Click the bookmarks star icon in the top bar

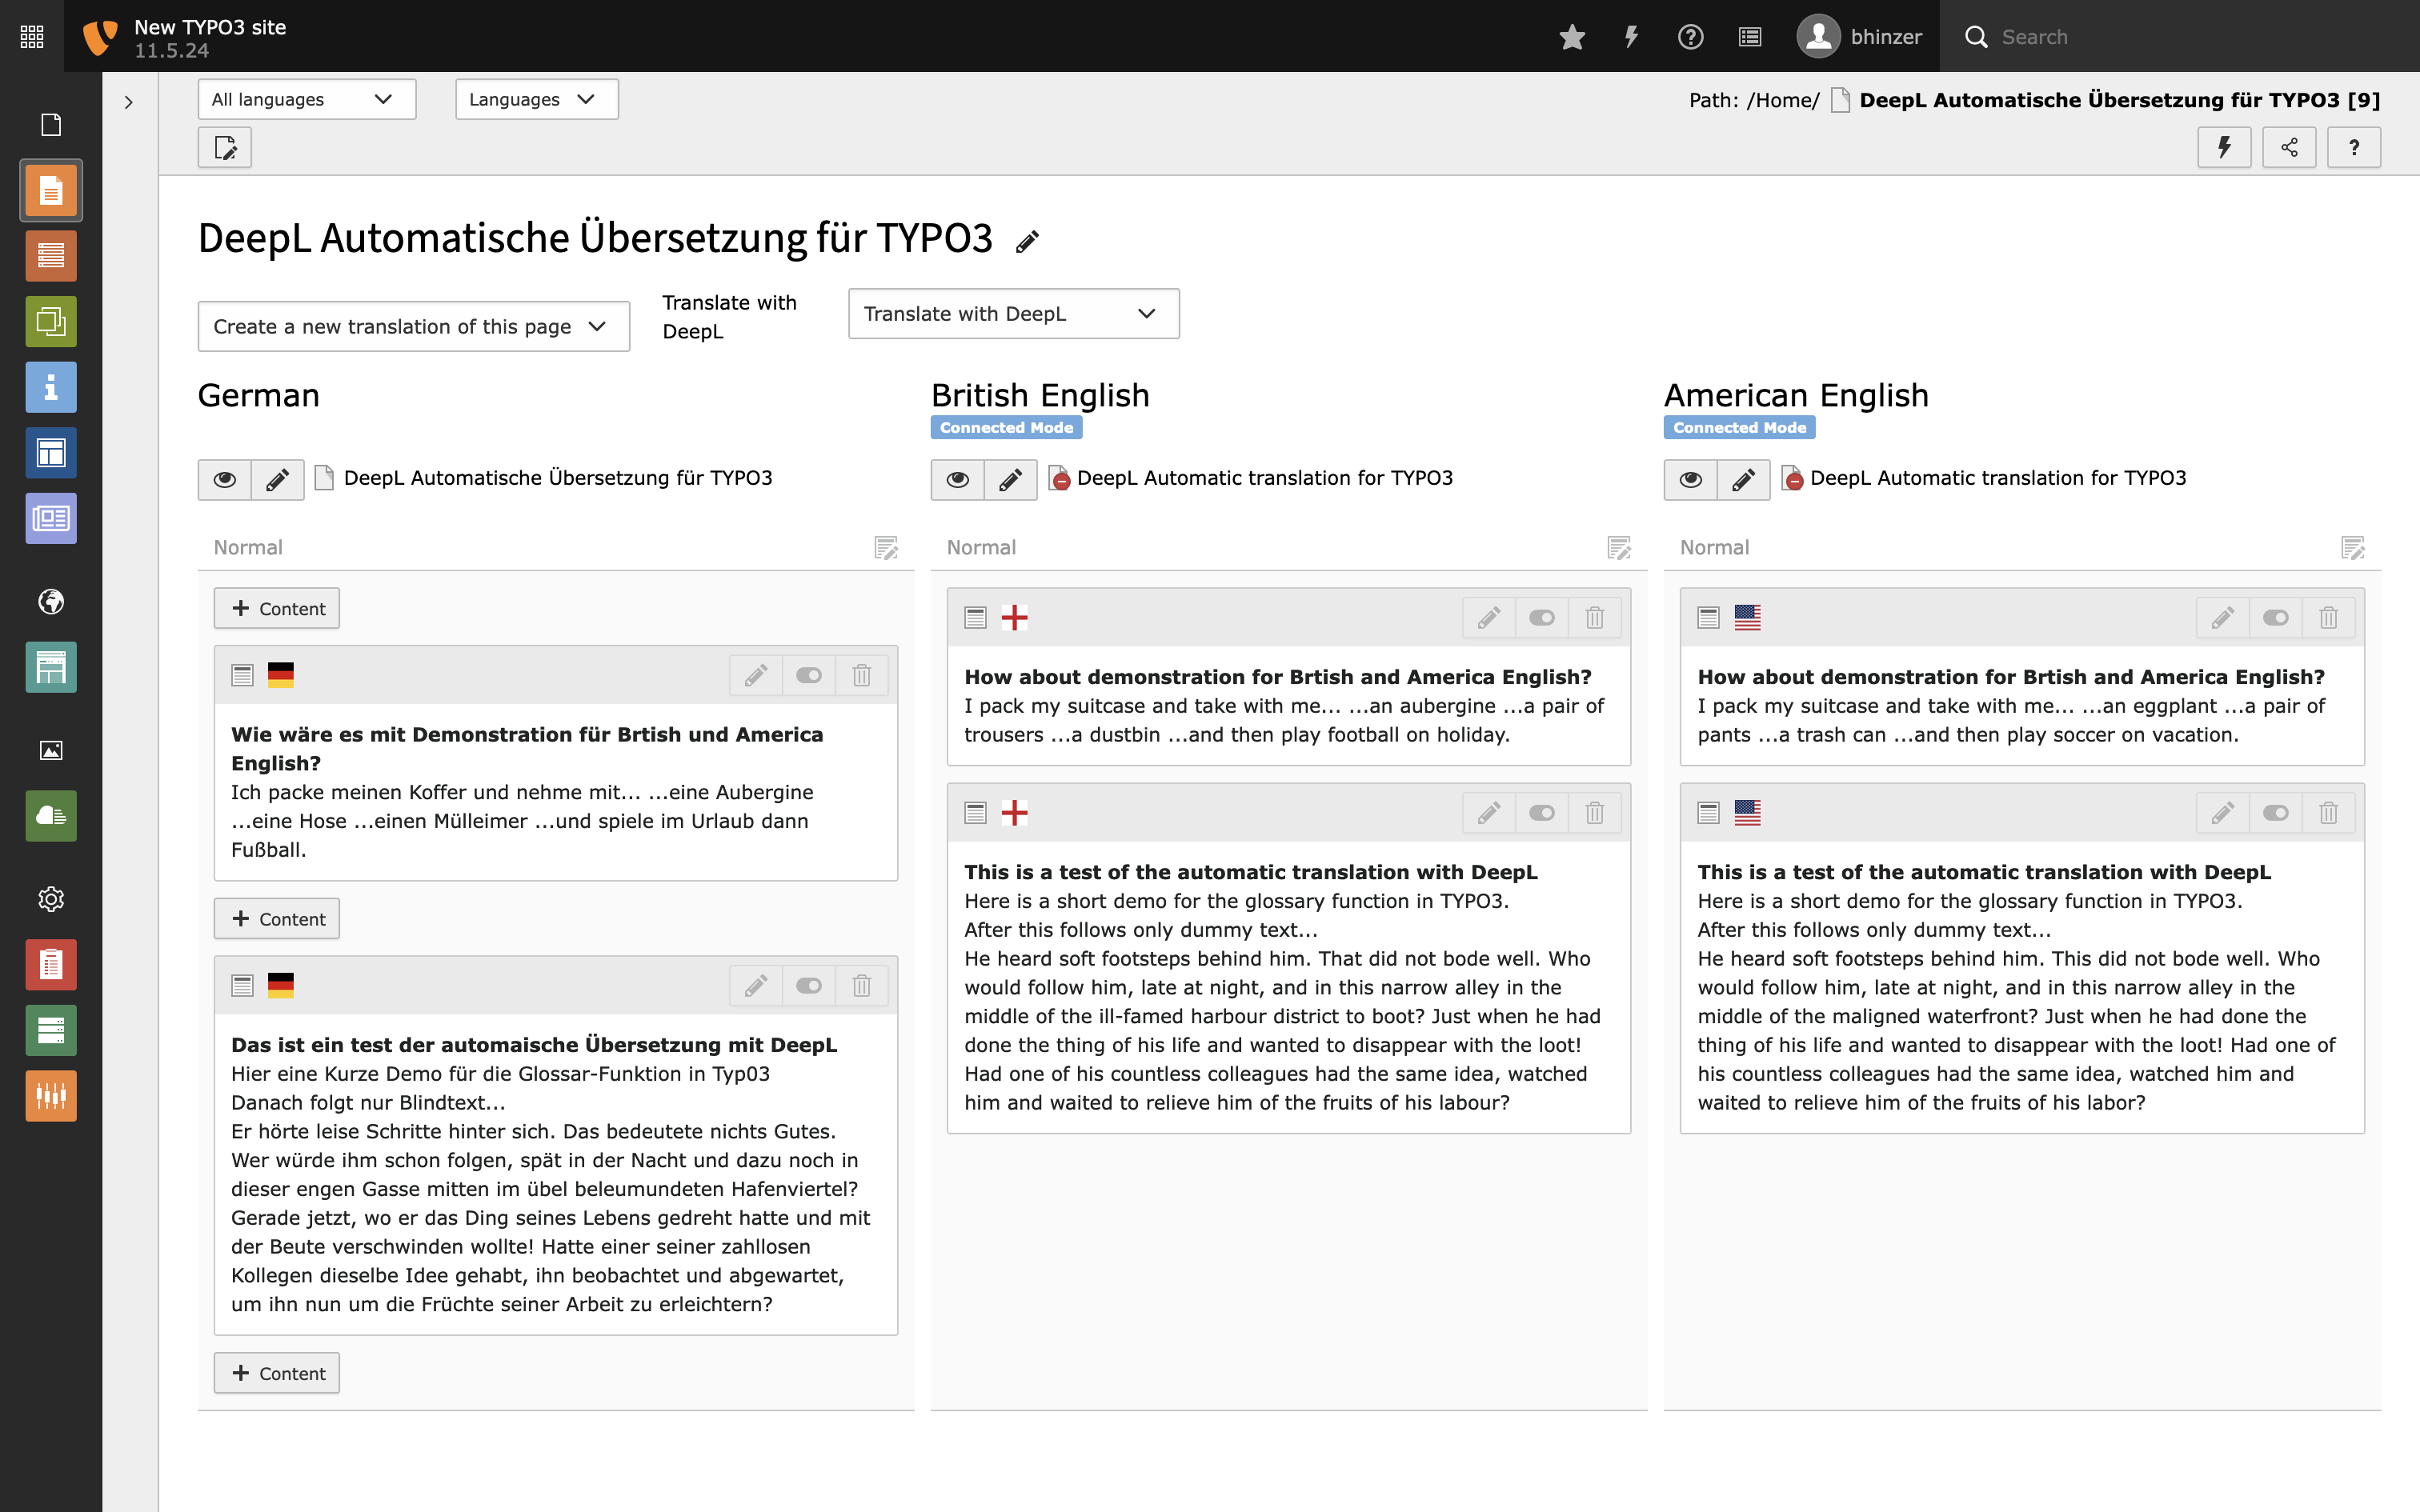pyautogui.click(x=1571, y=36)
